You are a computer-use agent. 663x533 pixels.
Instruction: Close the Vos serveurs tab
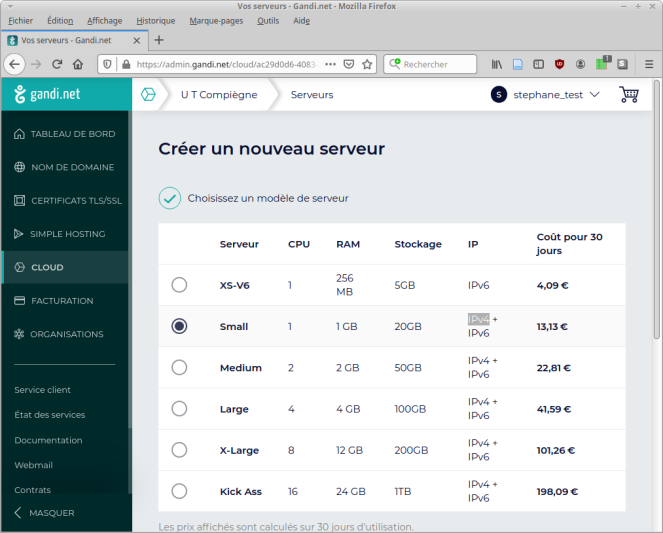click(x=137, y=41)
